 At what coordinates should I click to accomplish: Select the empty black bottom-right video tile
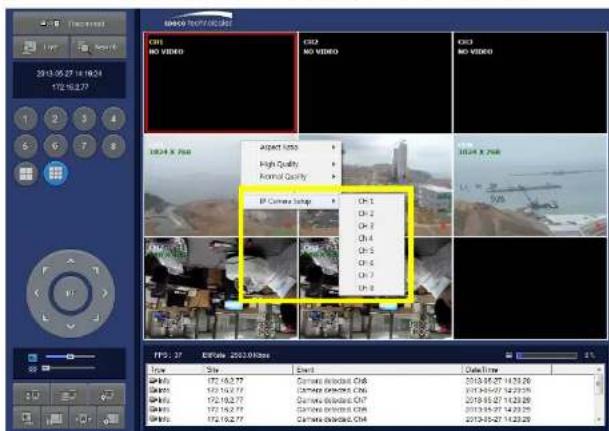[x=530, y=288]
